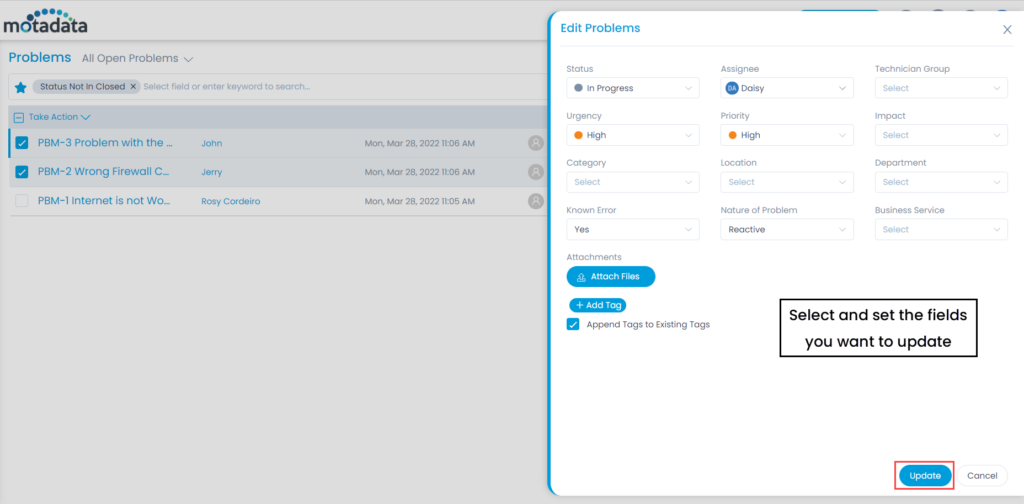Click the star favorites icon in search bar
1024x504 pixels.
coord(21,87)
